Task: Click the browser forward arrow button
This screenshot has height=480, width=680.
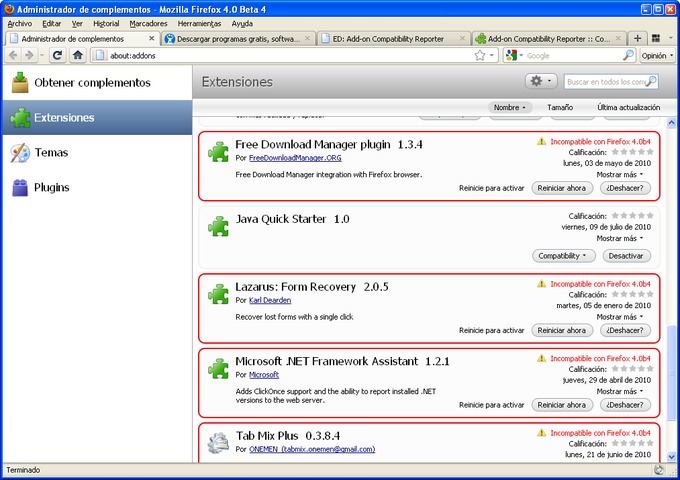Action: click(29, 55)
